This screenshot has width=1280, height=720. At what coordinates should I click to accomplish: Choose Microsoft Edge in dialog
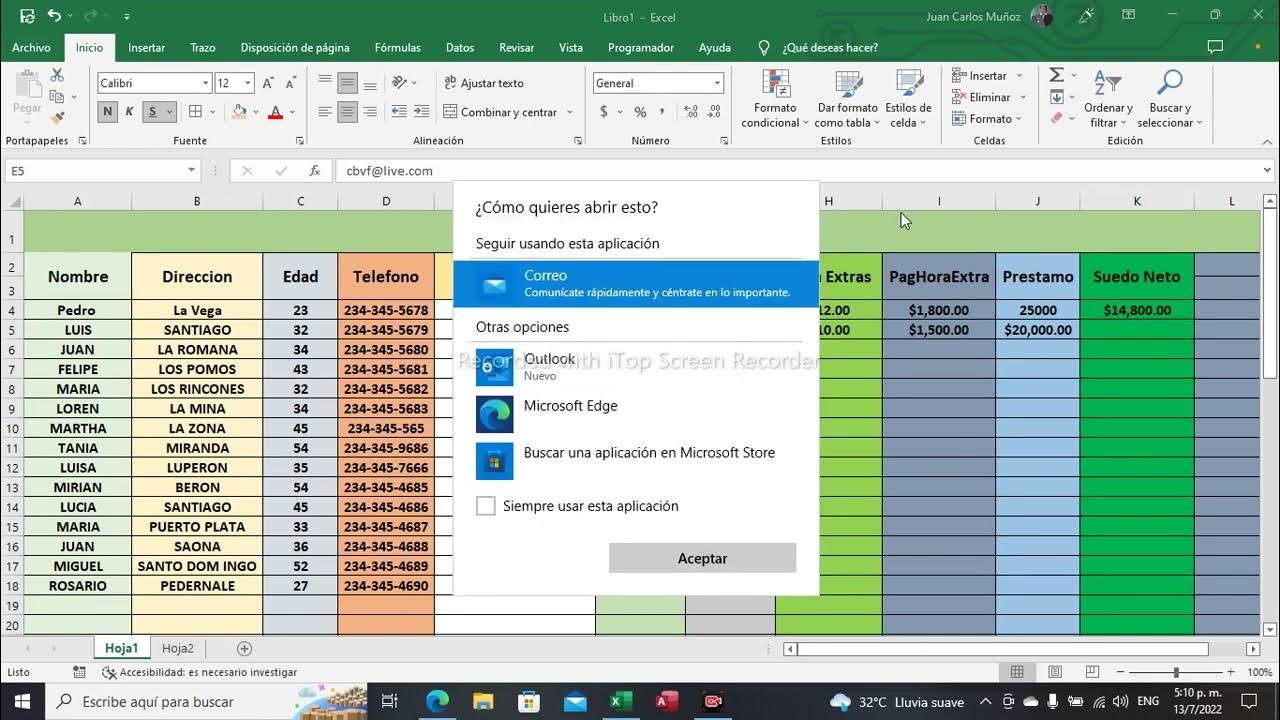(x=636, y=414)
